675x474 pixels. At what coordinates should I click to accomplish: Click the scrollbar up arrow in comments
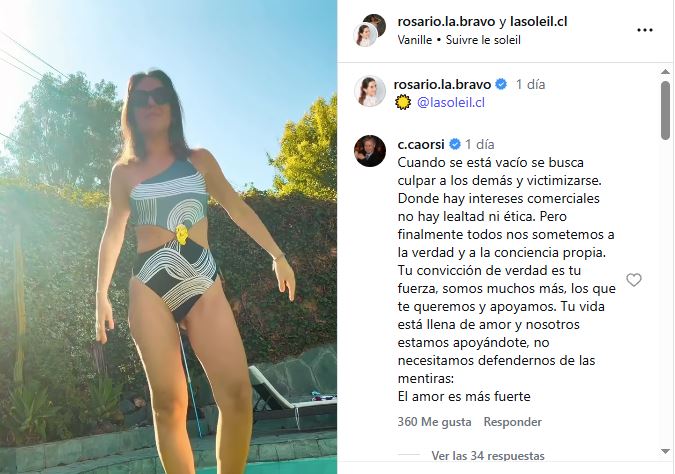[665, 72]
